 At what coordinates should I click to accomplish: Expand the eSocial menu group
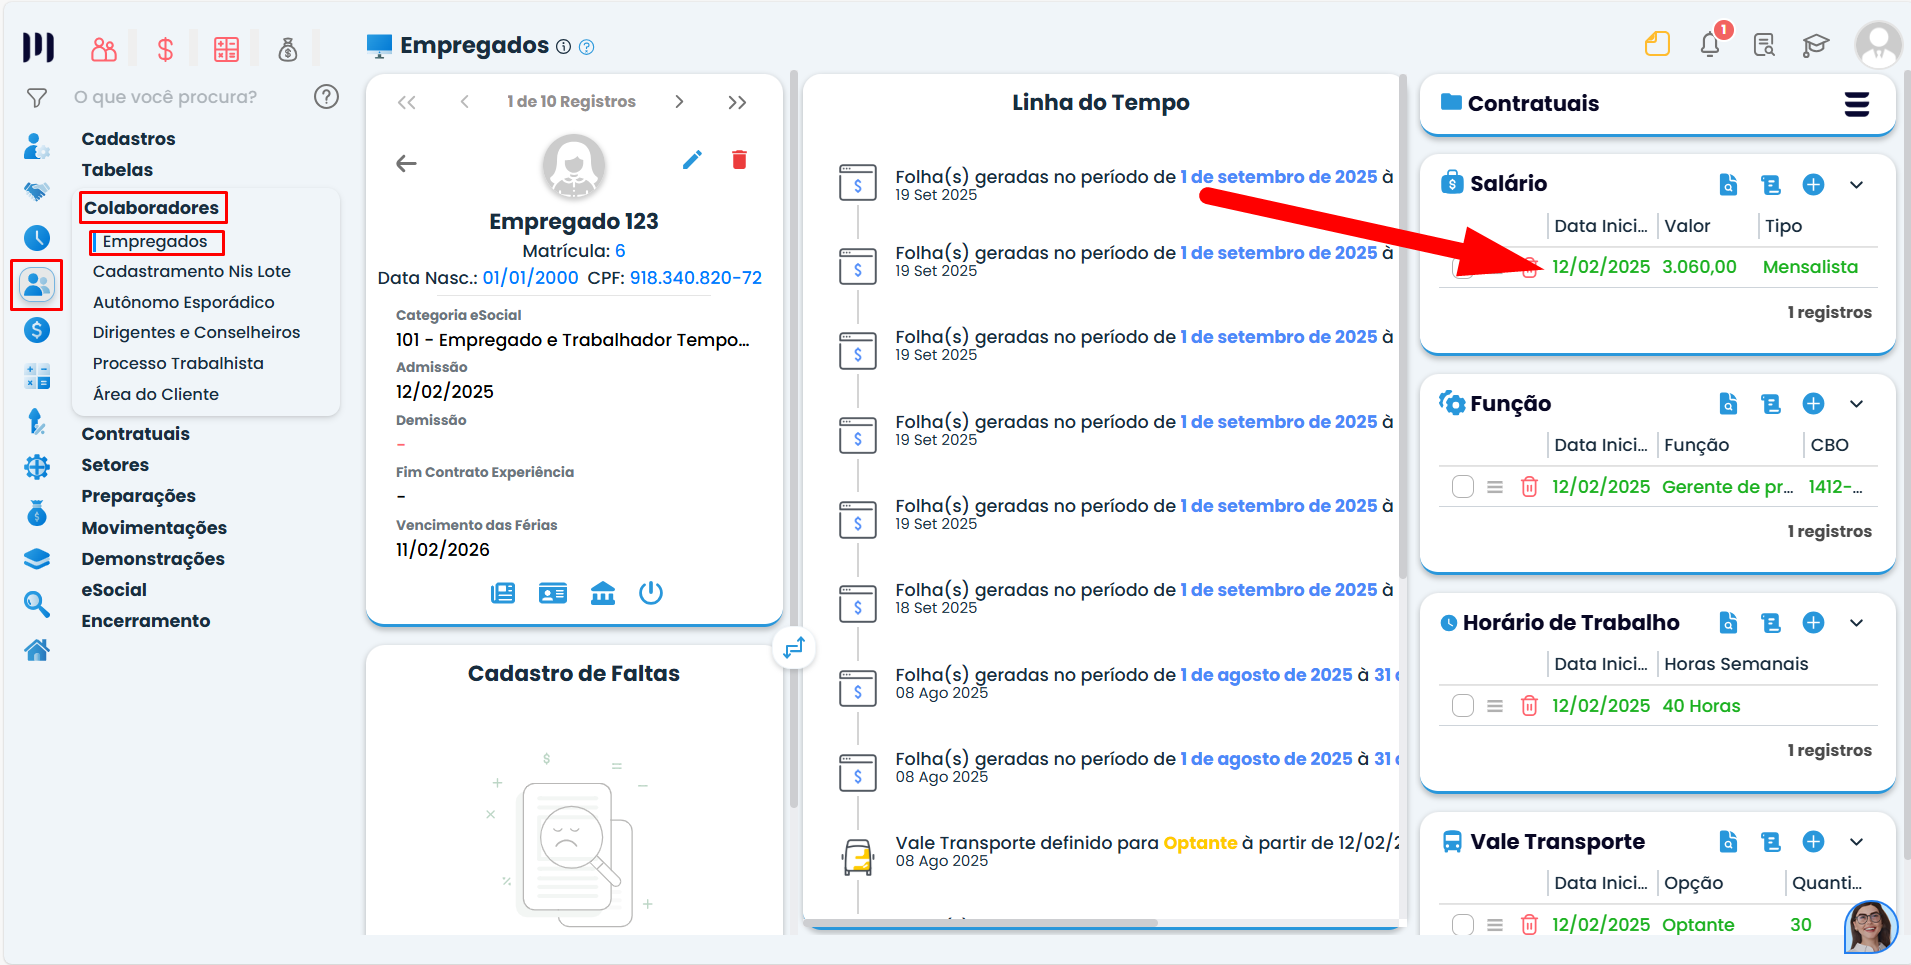point(114,590)
